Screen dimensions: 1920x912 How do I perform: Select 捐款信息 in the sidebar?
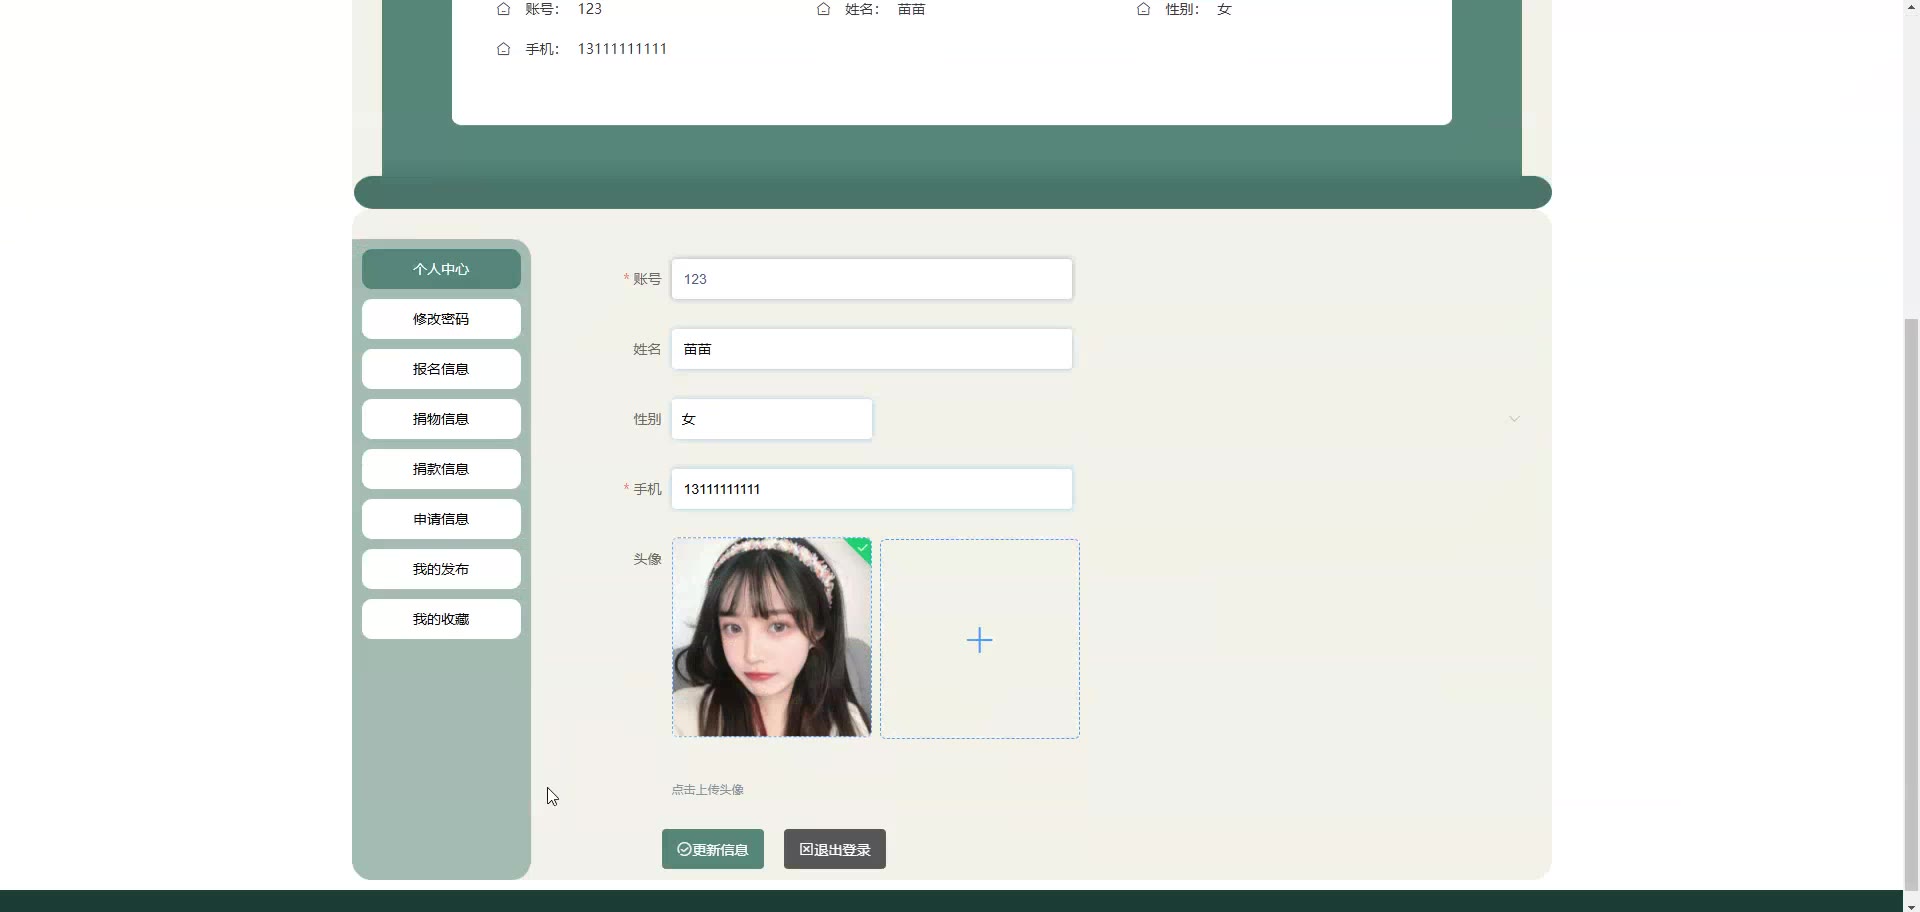pos(441,469)
